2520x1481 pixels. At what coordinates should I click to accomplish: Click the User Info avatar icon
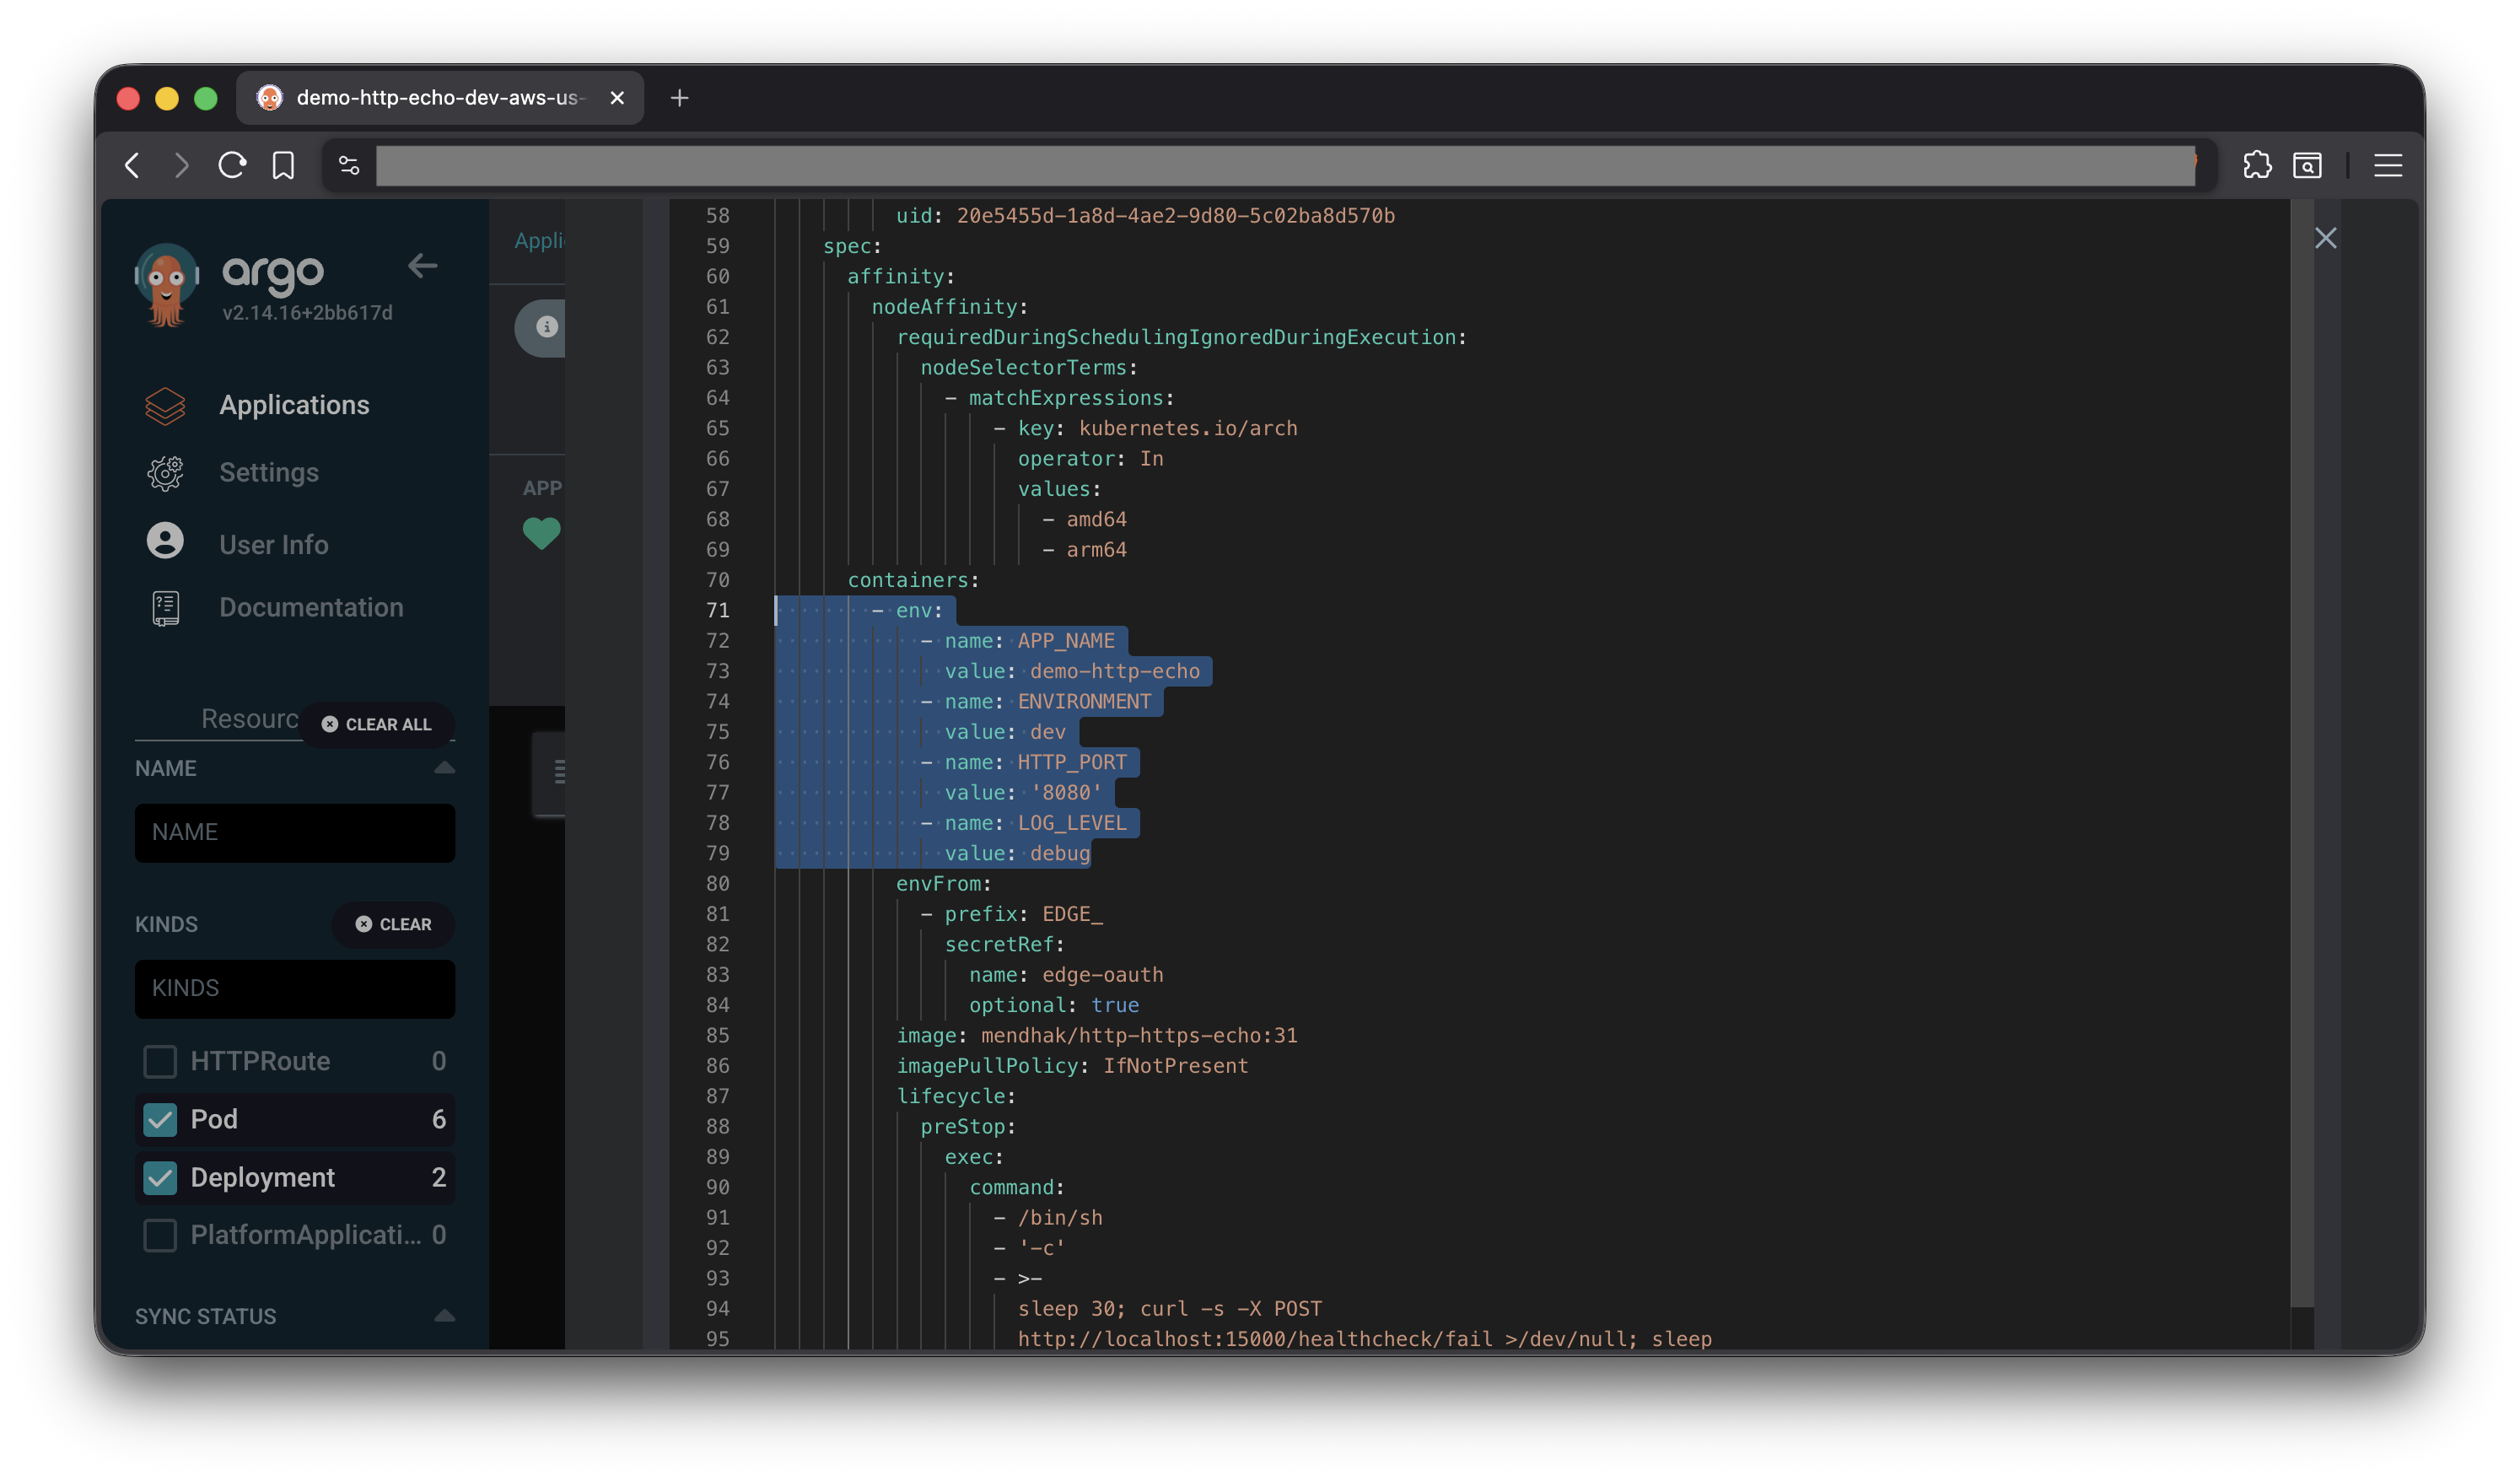165,541
